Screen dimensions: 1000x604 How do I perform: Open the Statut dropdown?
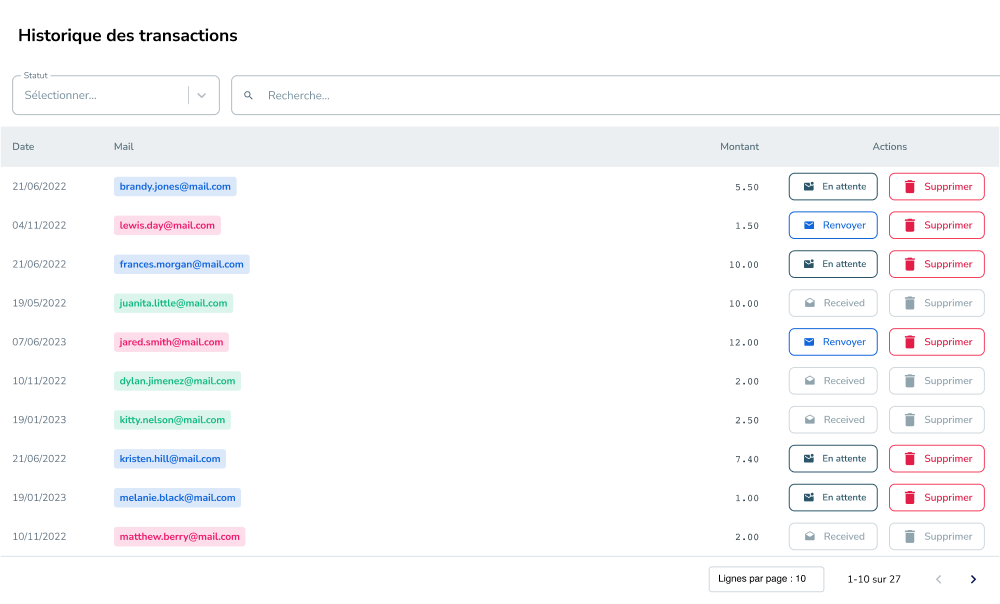coord(100,96)
